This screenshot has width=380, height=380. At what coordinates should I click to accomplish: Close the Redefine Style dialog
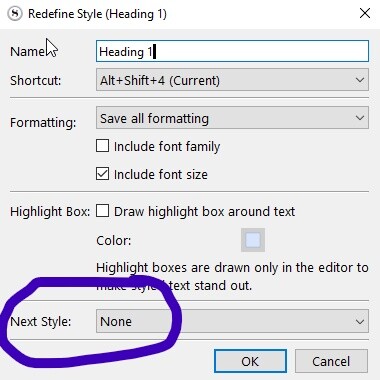[x=365, y=13]
